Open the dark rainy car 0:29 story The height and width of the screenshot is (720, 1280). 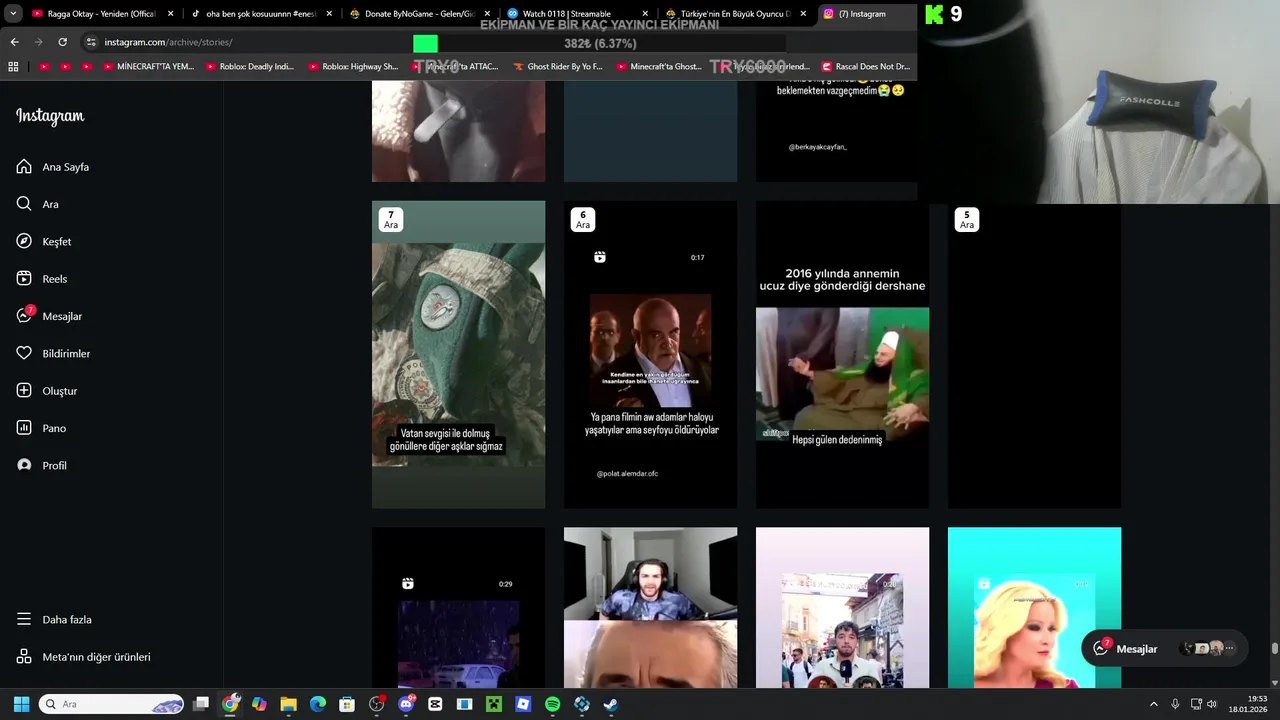click(x=458, y=608)
